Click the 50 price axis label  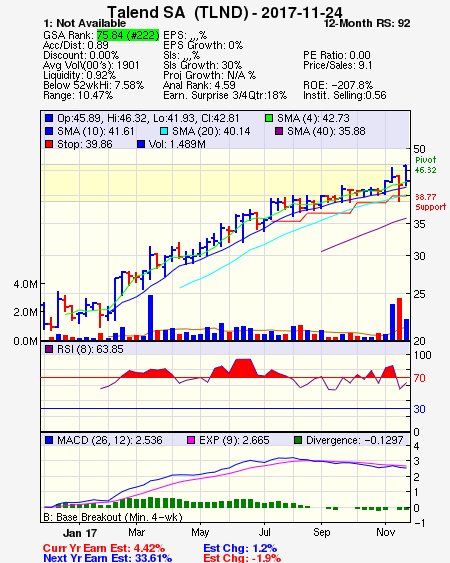419,149
